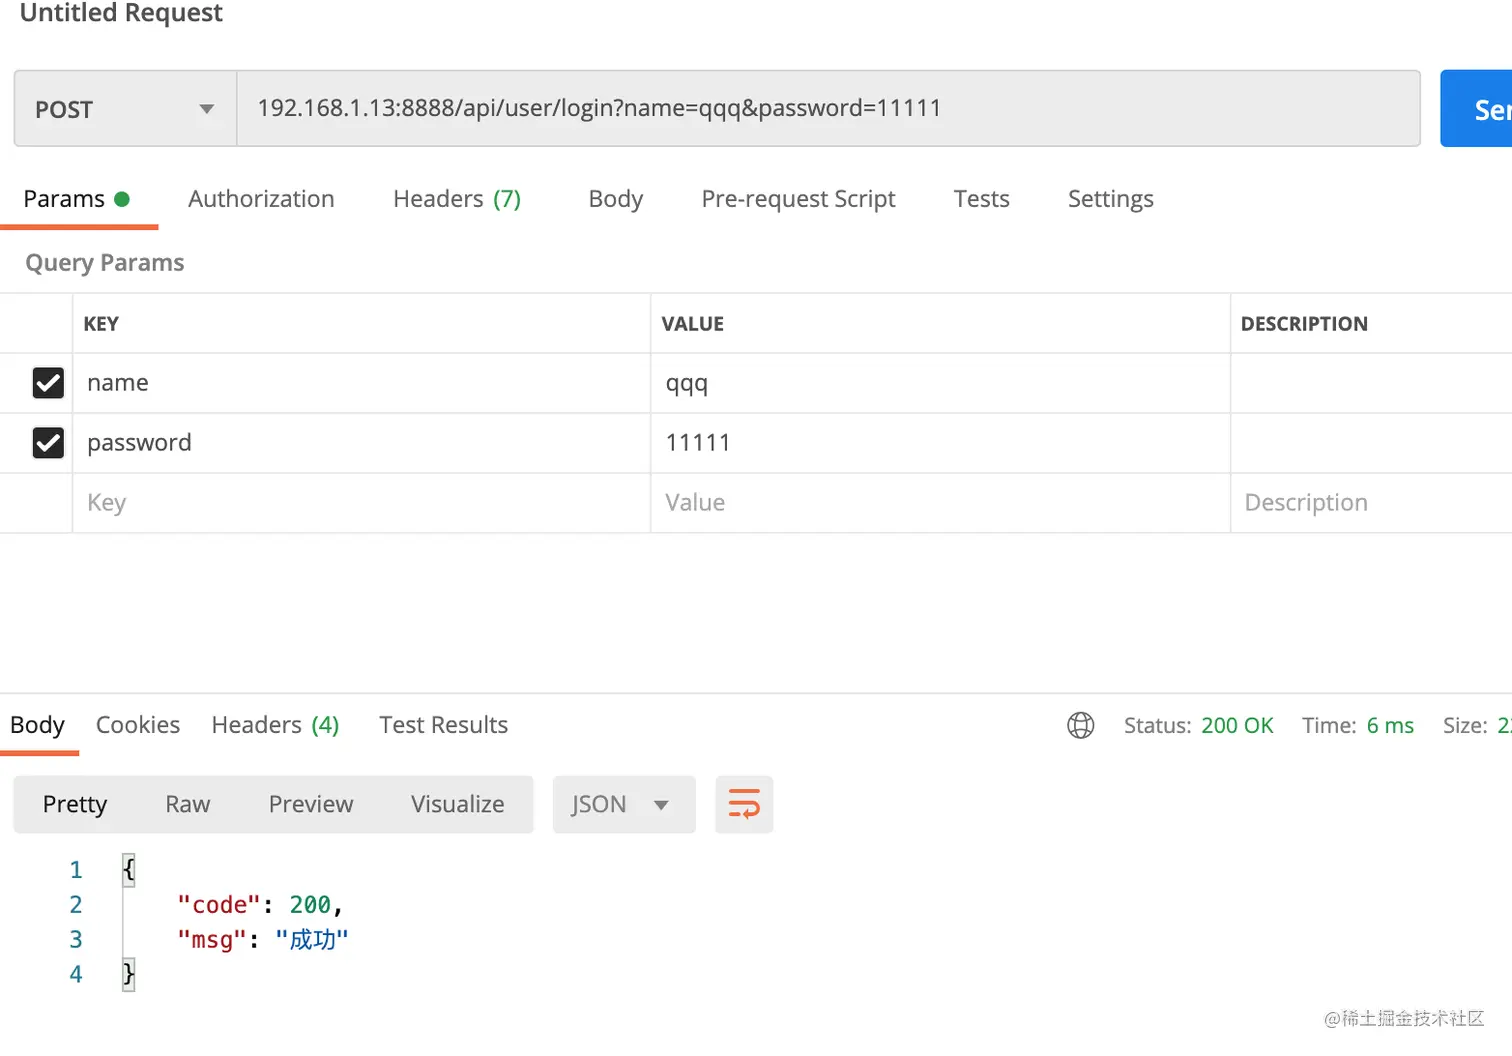Click the "msg" response line
This screenshot has width=1512, height=1056.
click(262, 940)
